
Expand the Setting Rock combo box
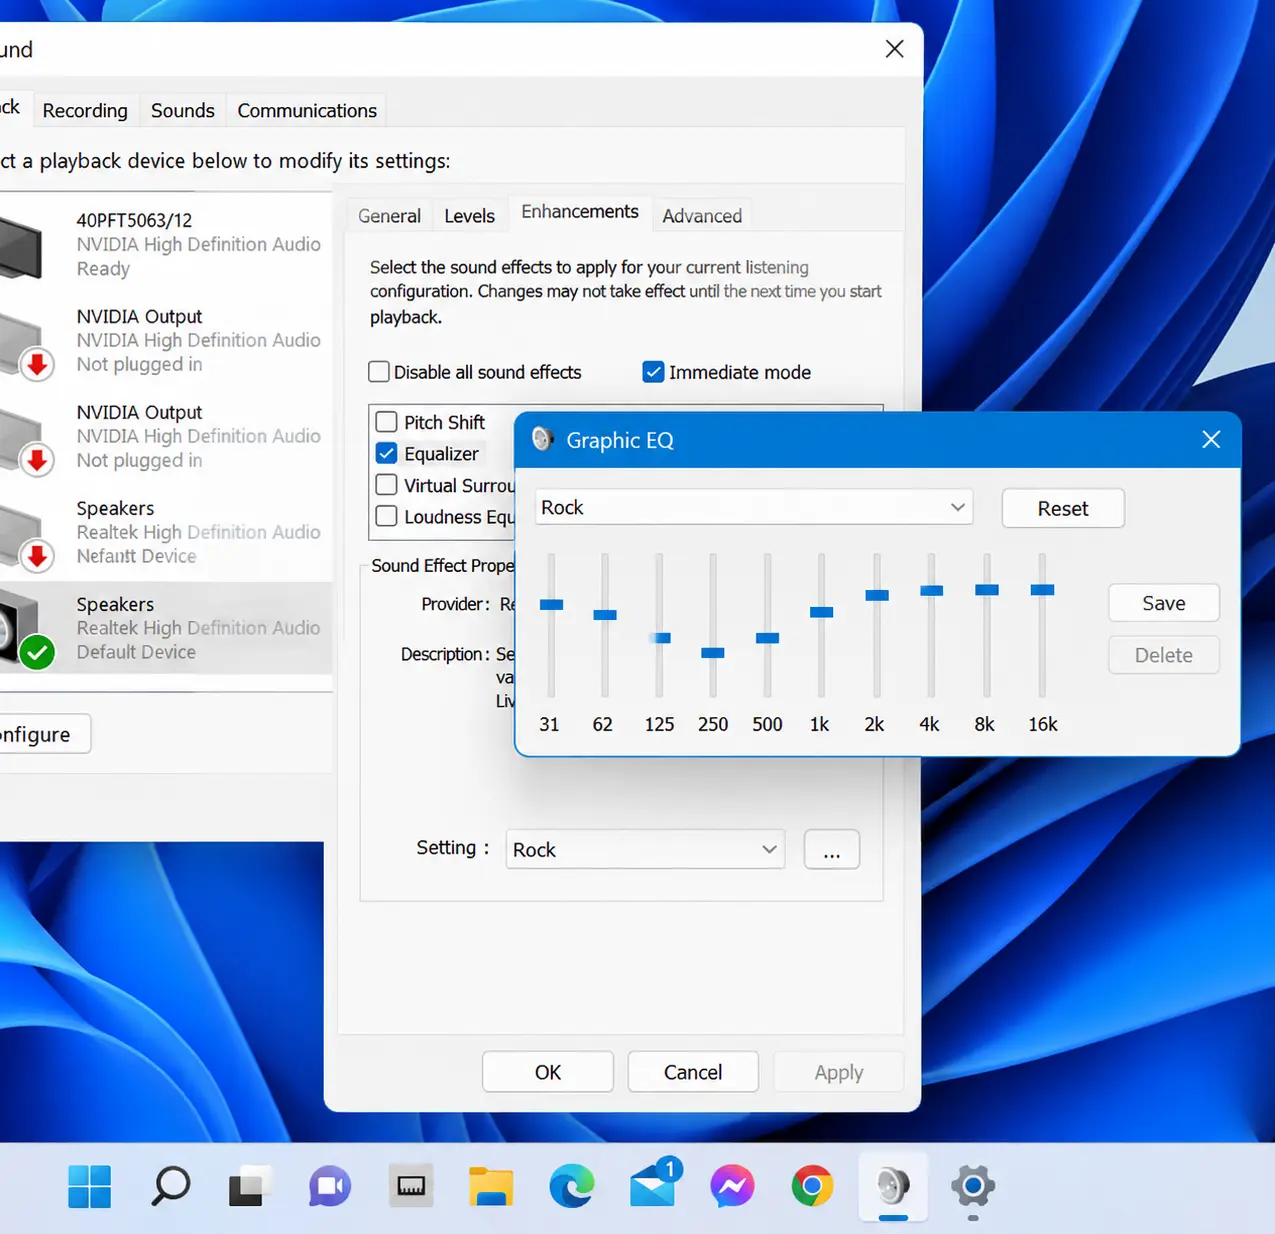pos(645,849)
